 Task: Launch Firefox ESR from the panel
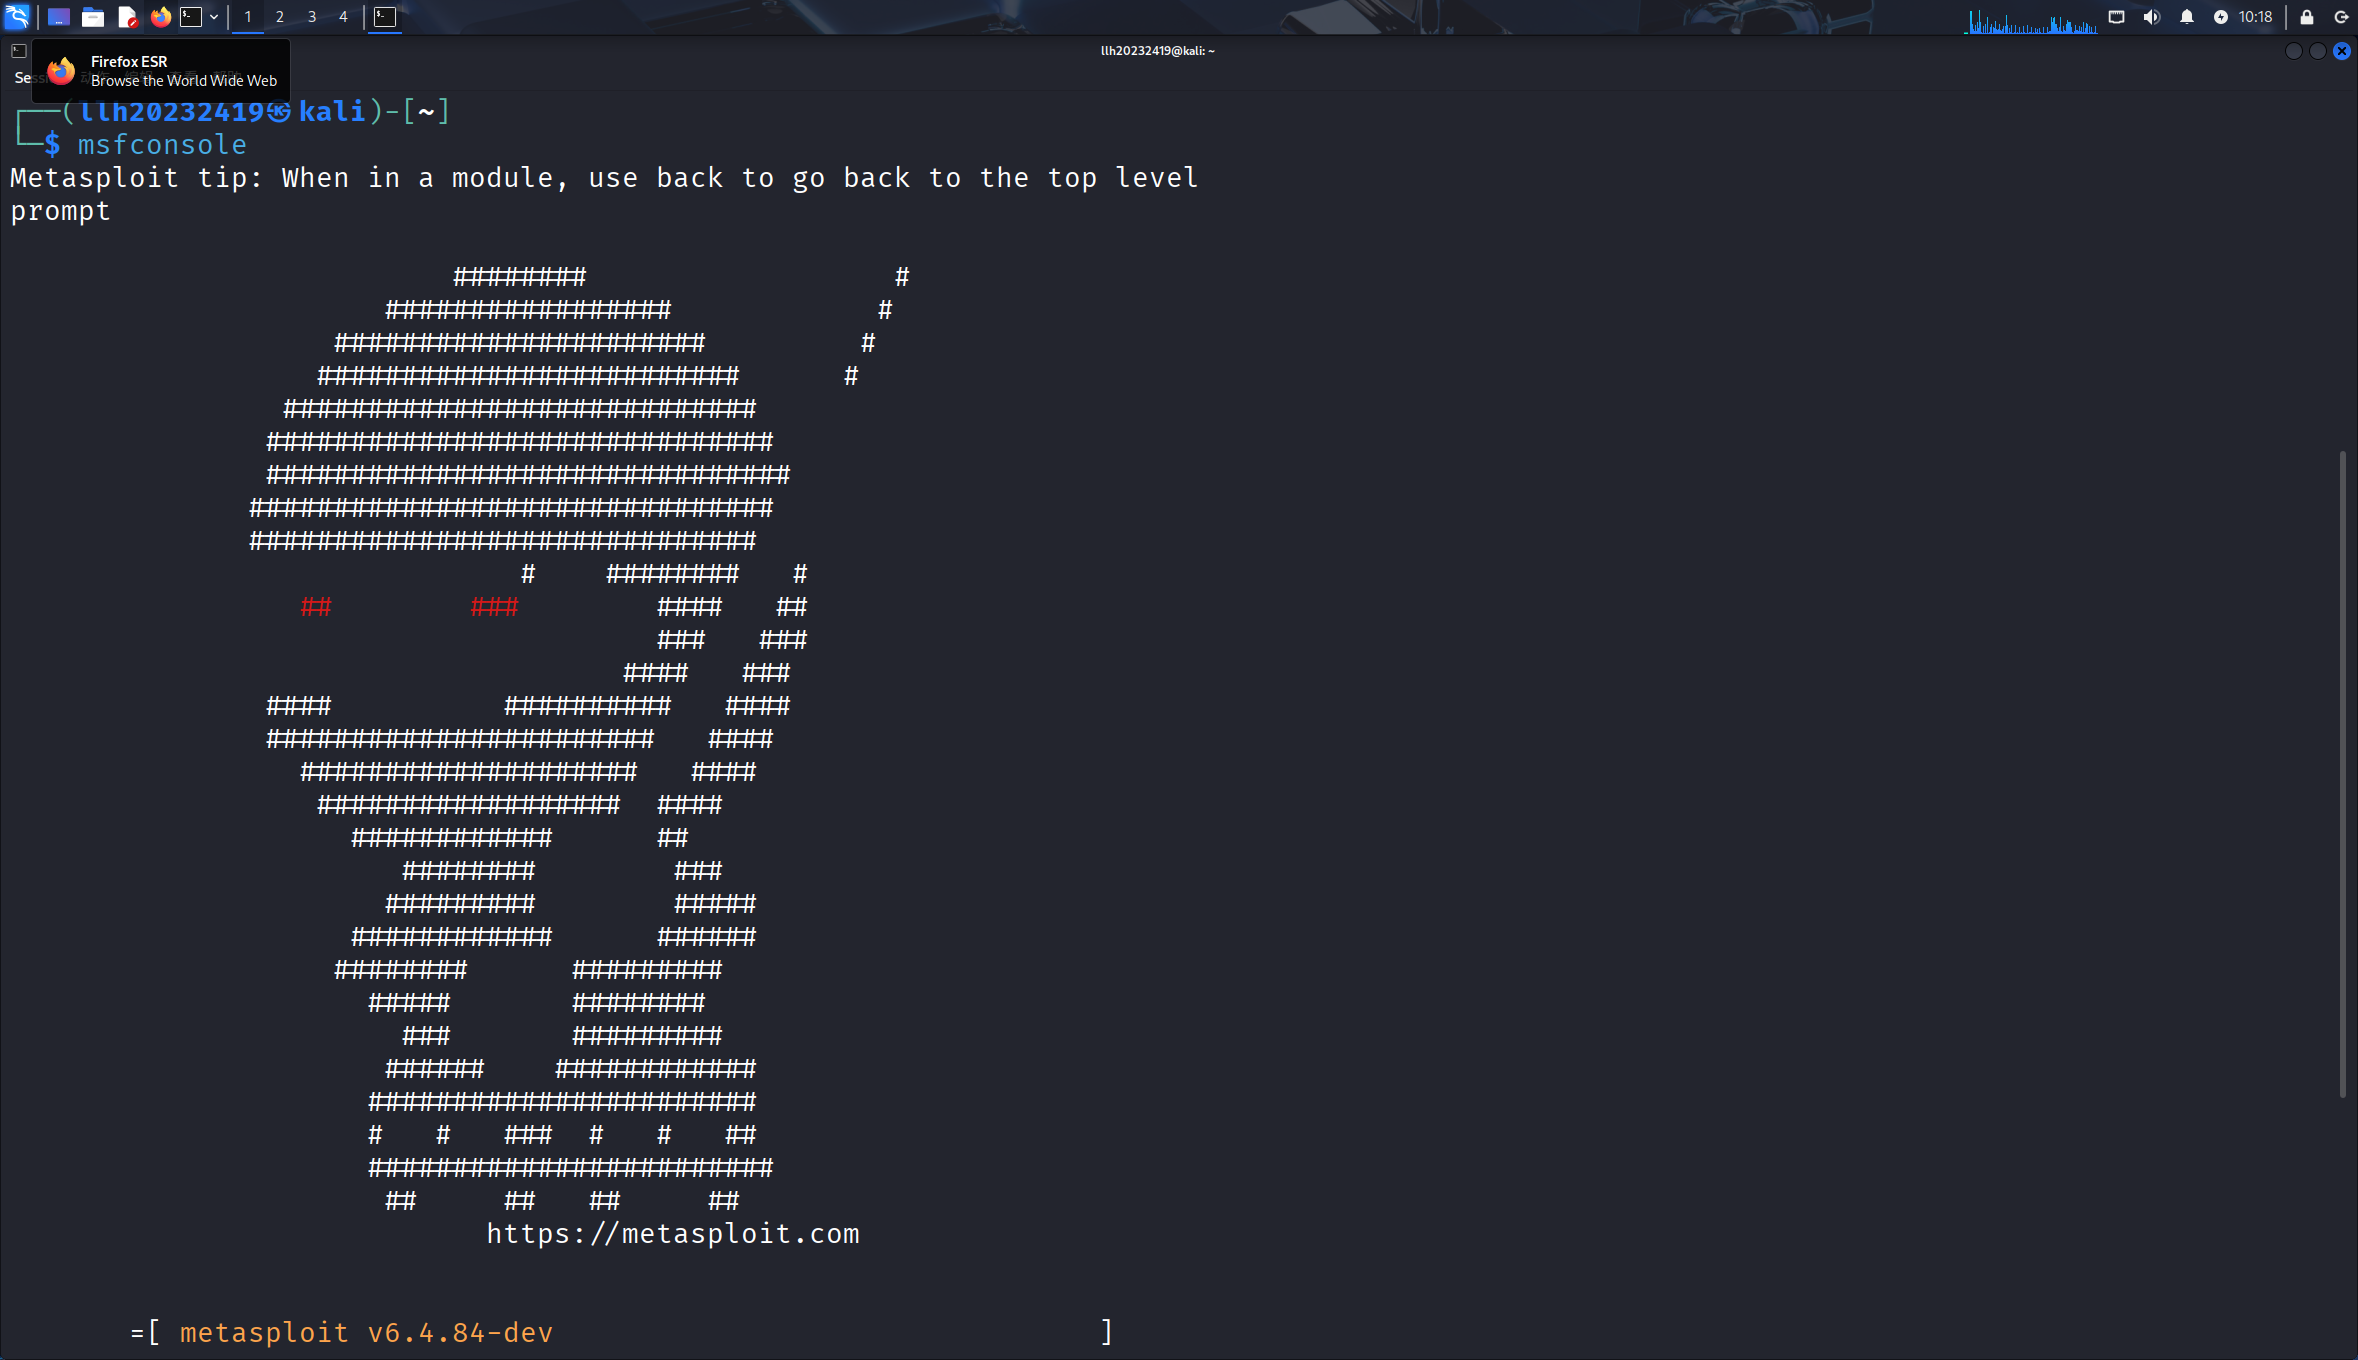tap(160, 17)
